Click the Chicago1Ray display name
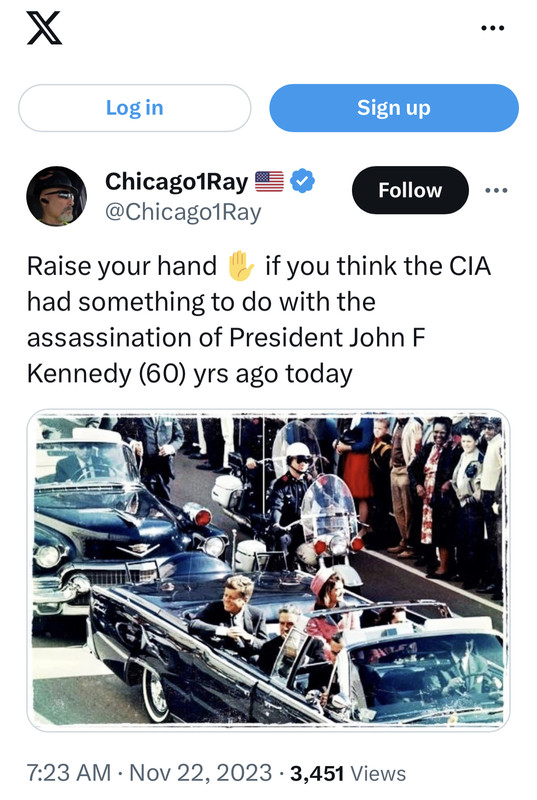 point(176,181)
